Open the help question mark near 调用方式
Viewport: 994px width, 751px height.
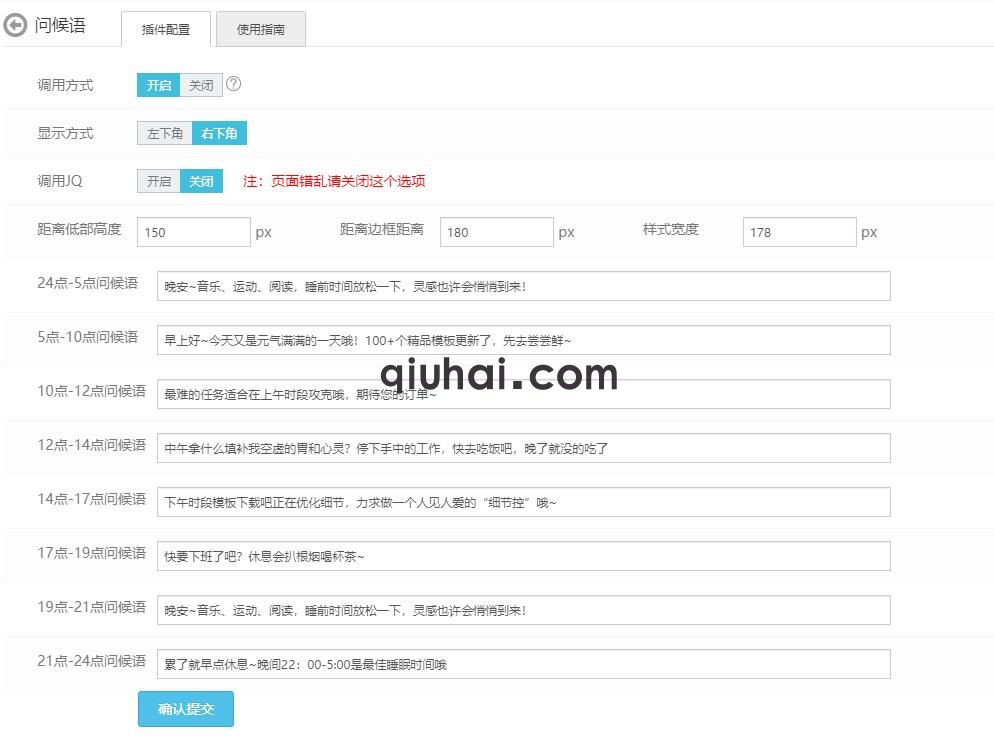tap(234, 85)
